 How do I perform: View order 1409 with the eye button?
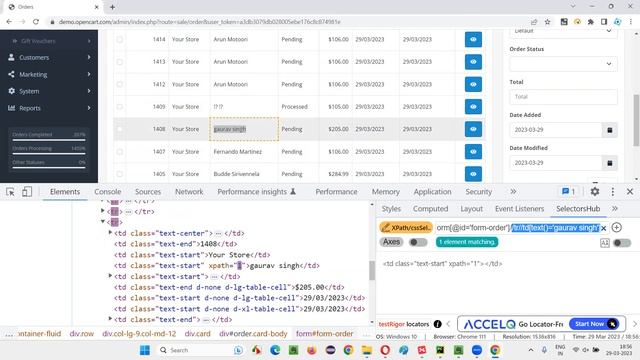click(473, 107)
